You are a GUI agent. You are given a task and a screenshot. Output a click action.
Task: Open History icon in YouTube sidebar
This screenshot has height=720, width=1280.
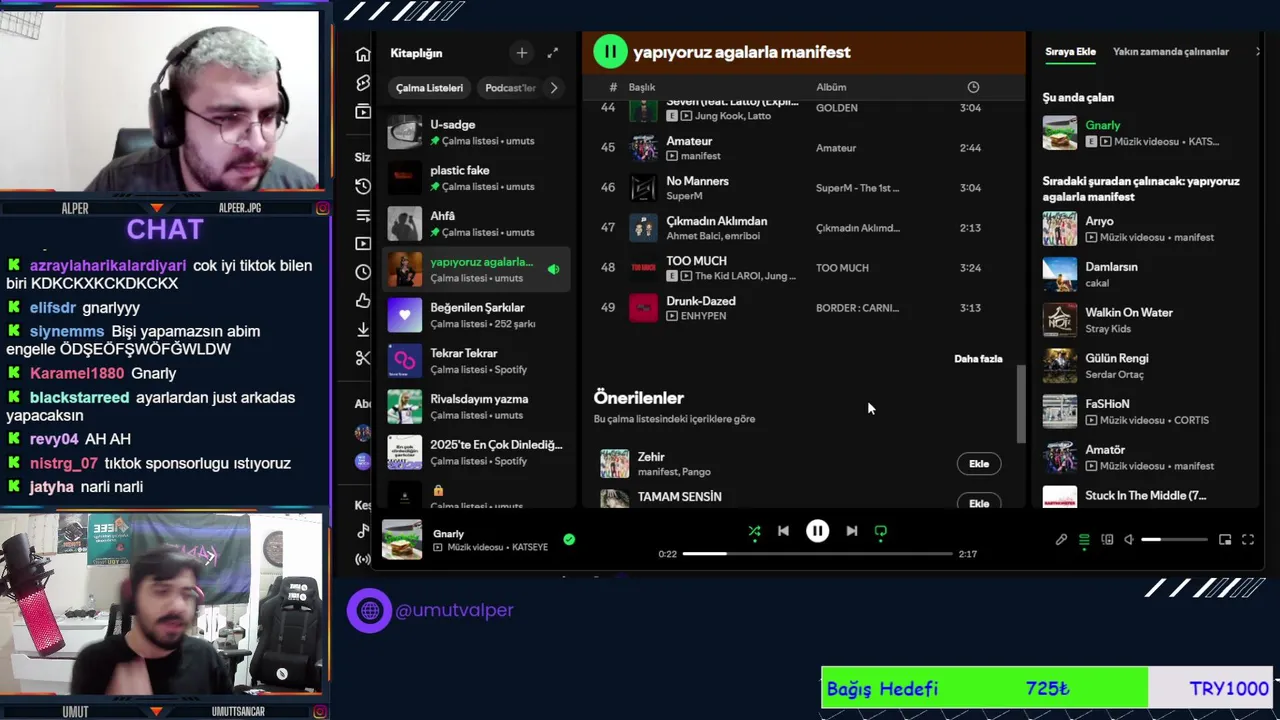click(363, 186)
